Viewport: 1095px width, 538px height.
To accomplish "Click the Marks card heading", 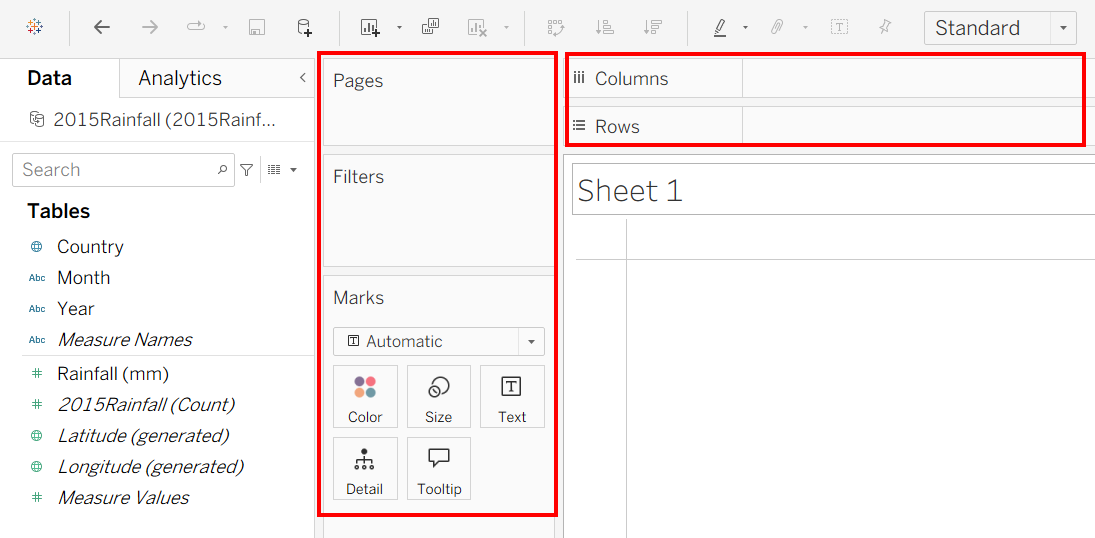I will point(359,298).
